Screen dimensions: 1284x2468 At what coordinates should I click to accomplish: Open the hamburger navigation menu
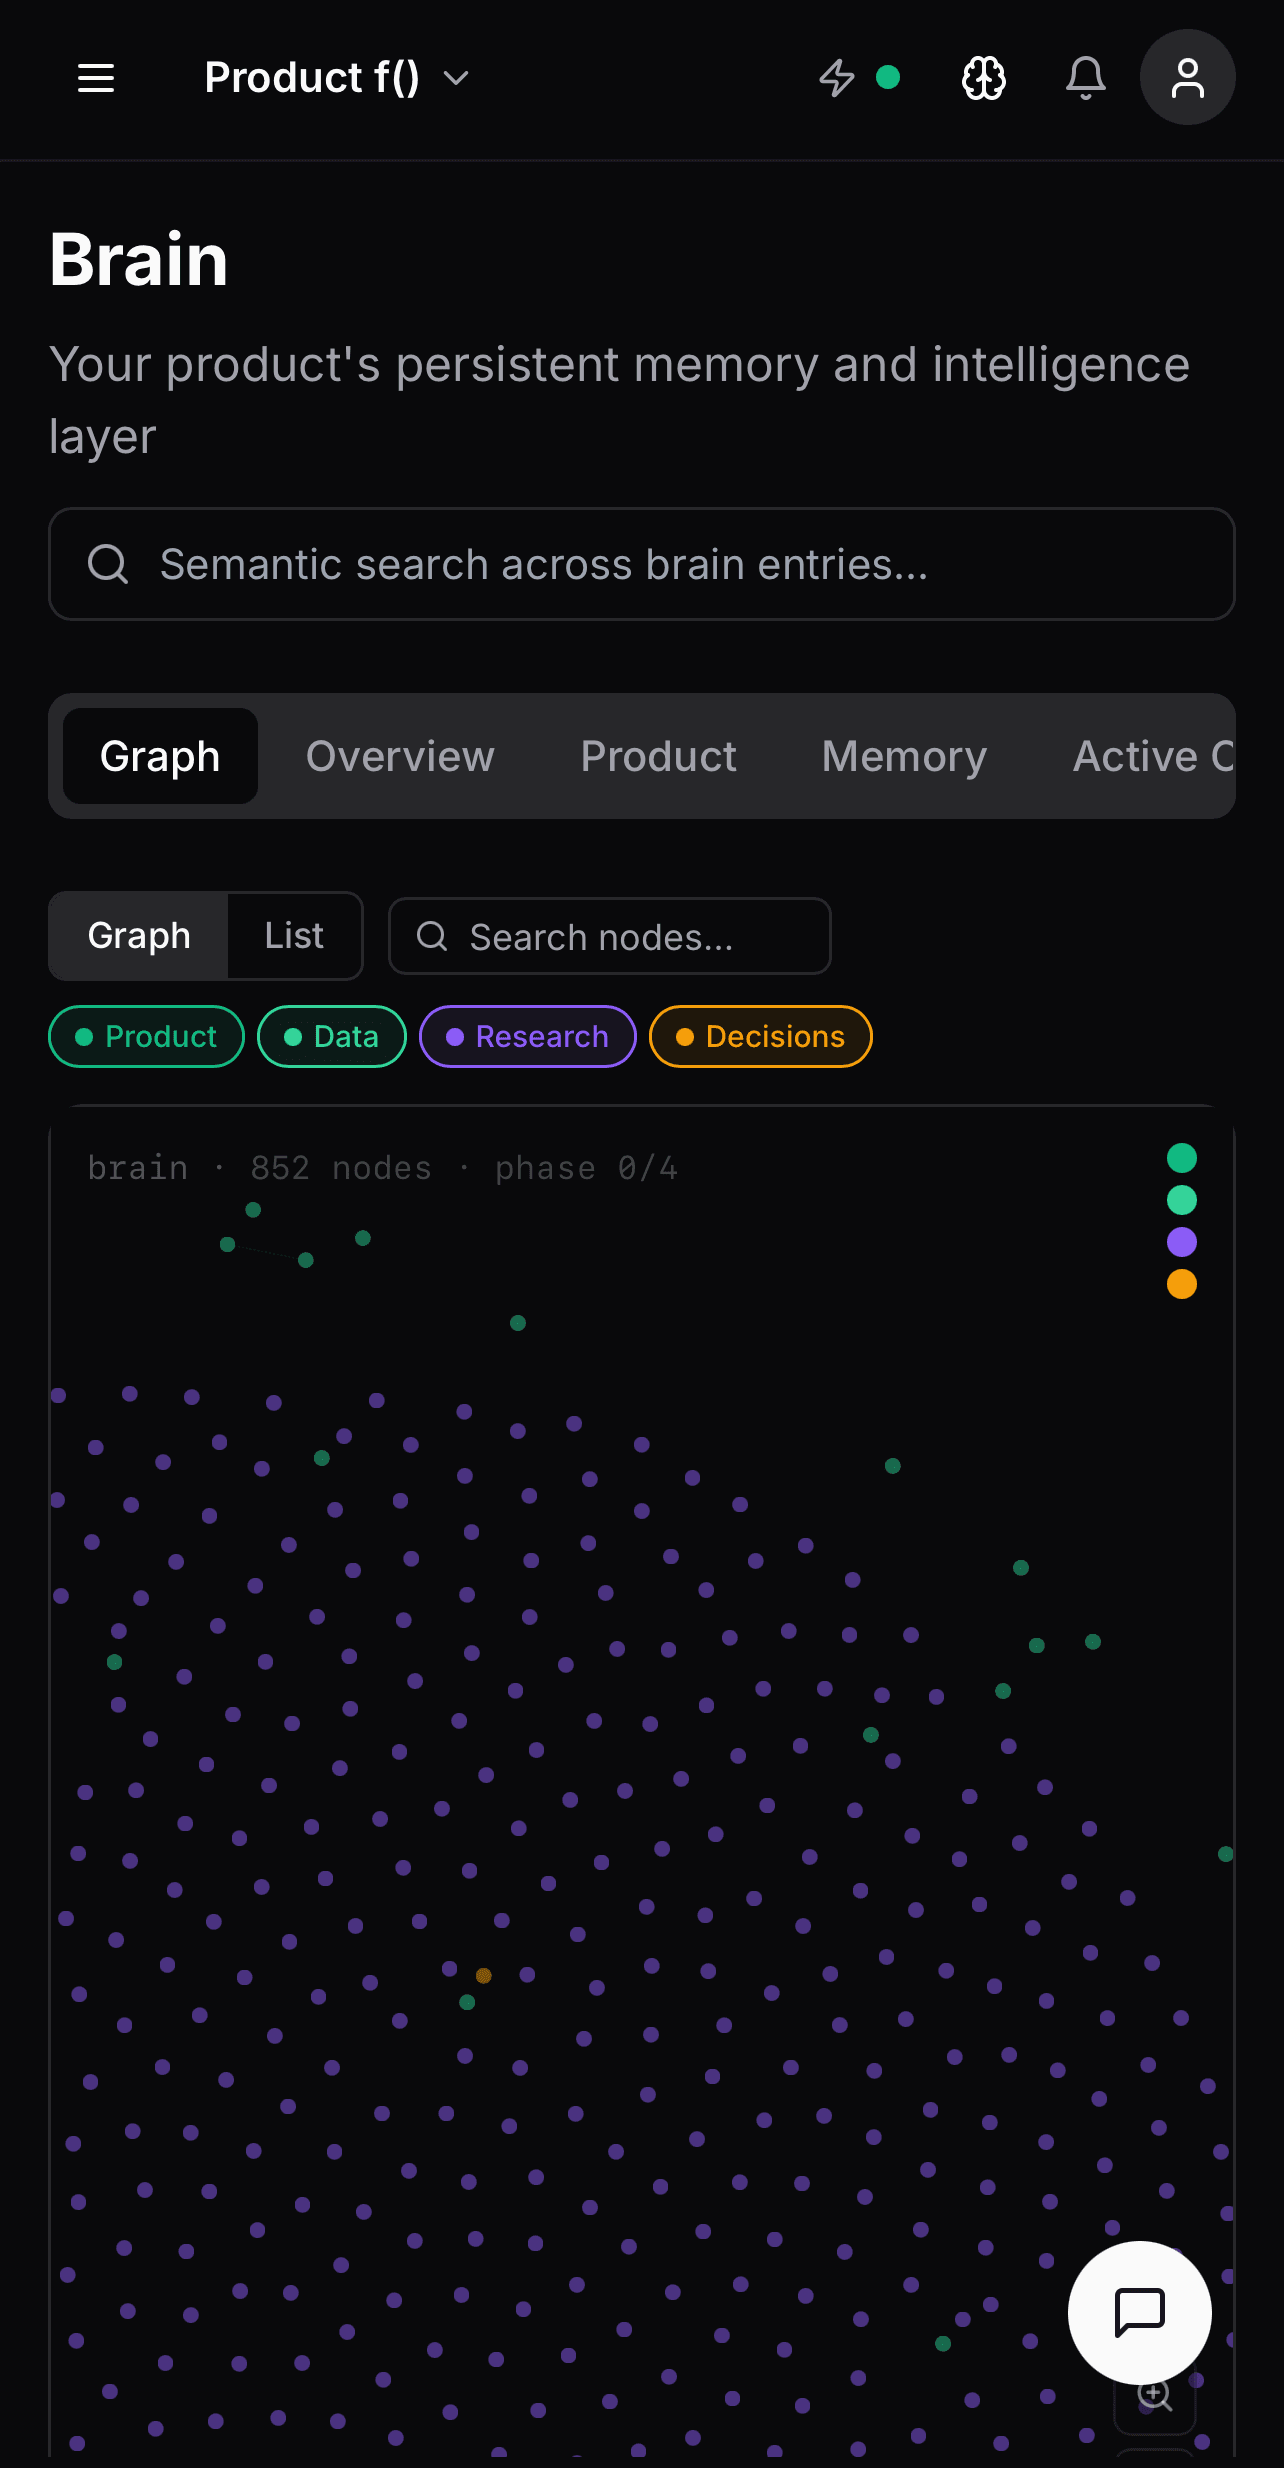point(96,78)
